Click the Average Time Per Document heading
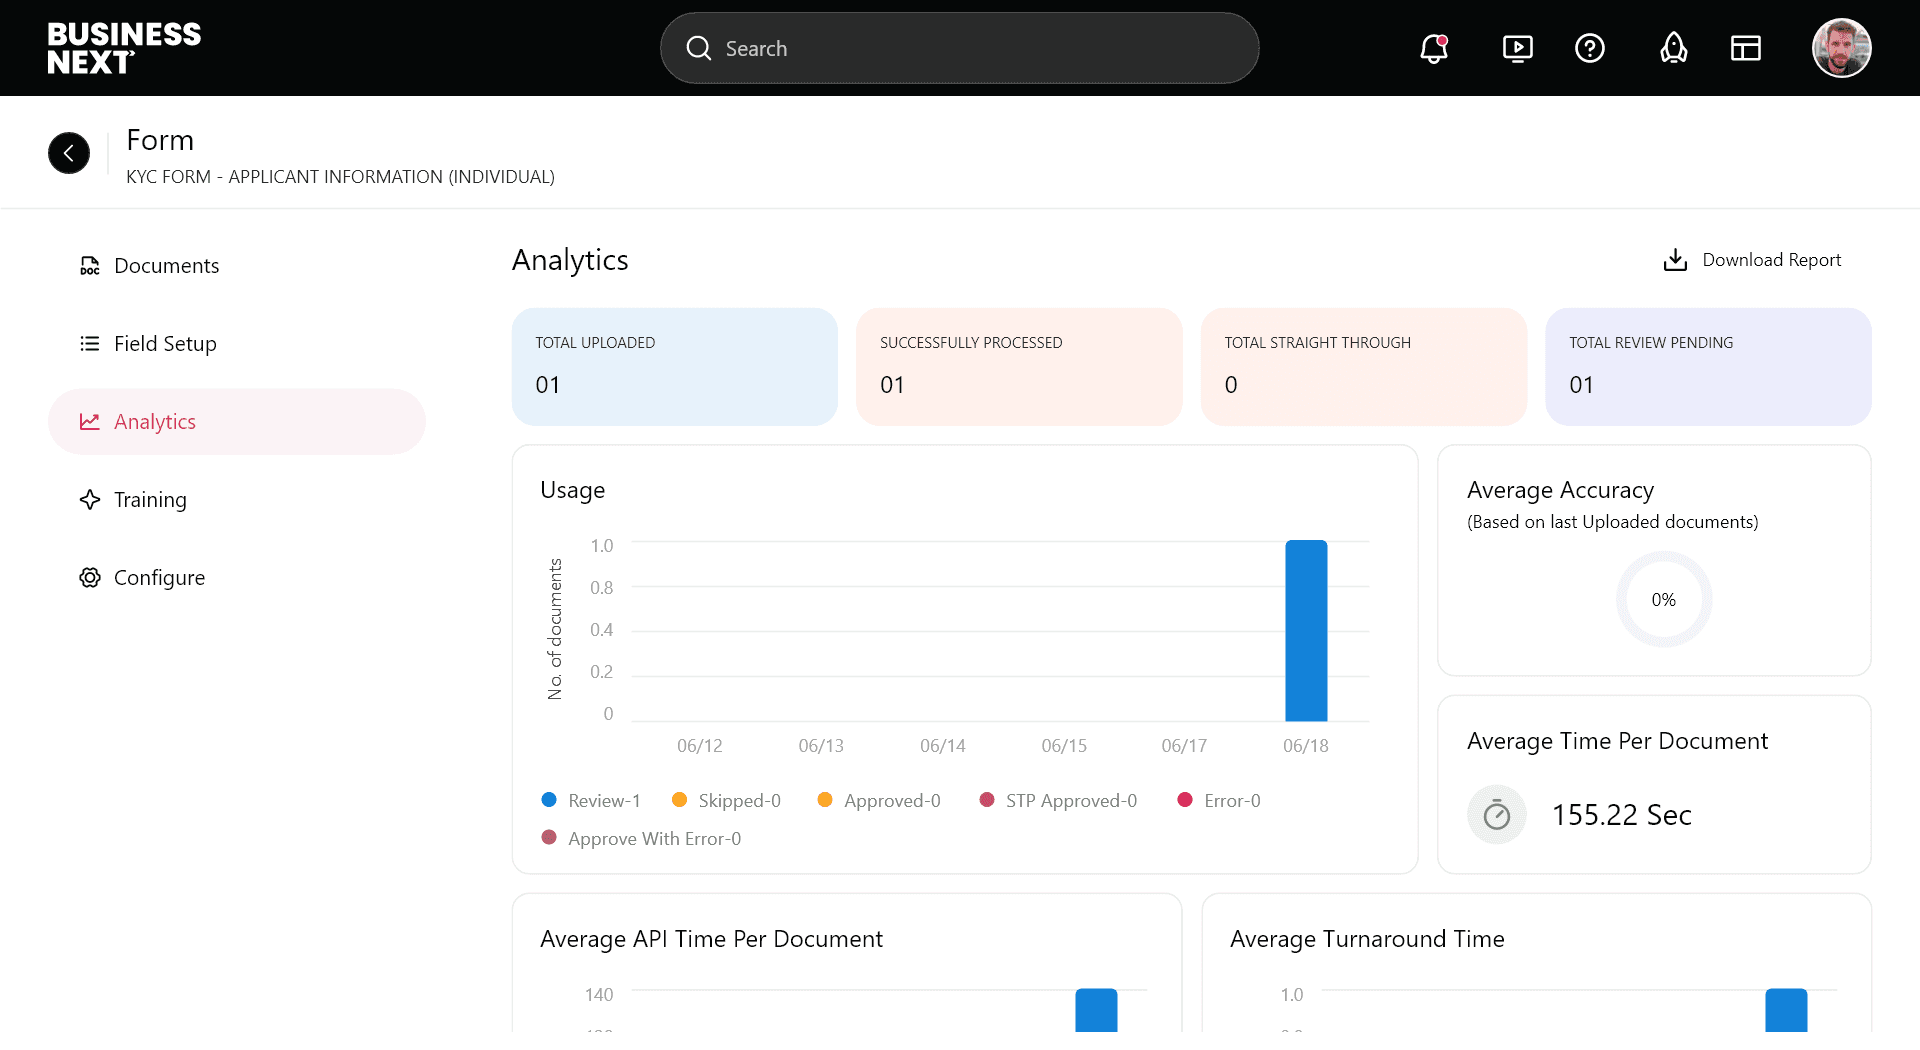 pos(1617,741)
